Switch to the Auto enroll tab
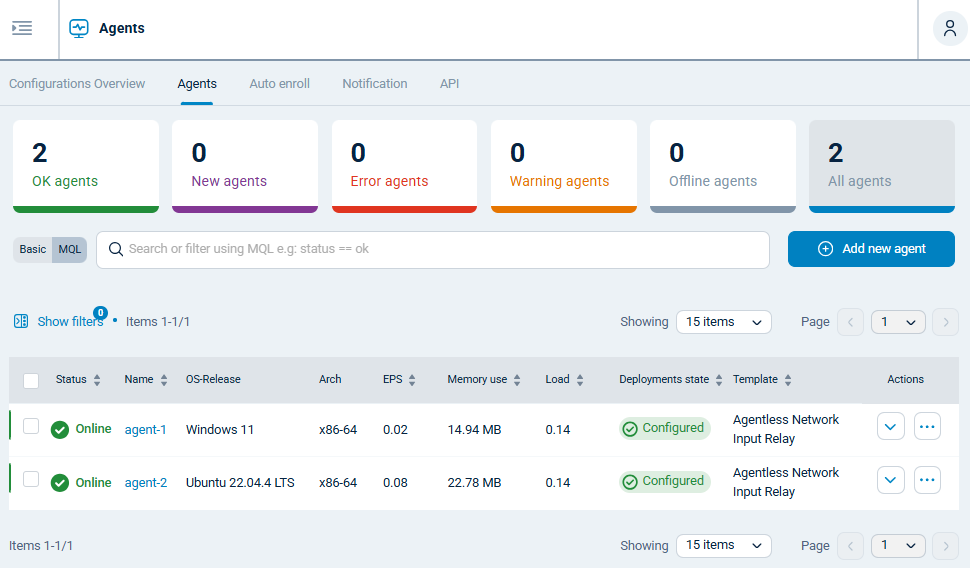This screenshot has width=970, height=568. 279,84
